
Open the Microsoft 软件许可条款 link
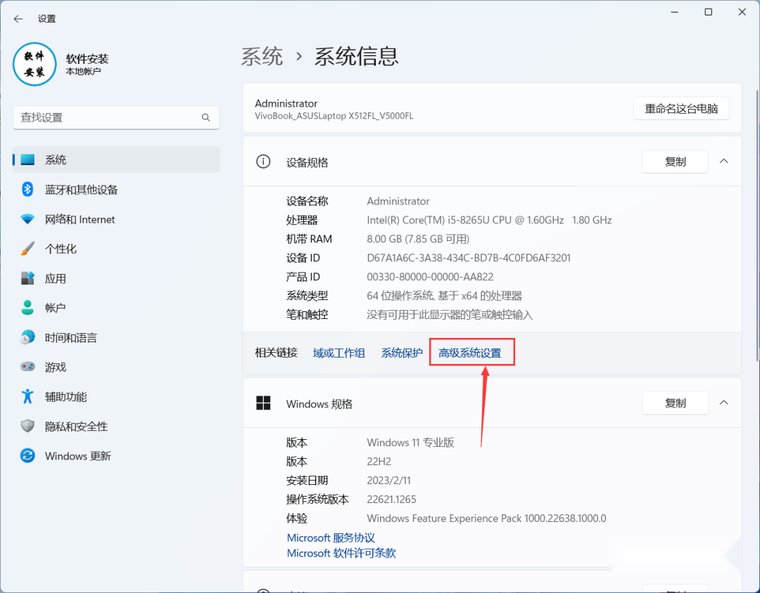341,553
